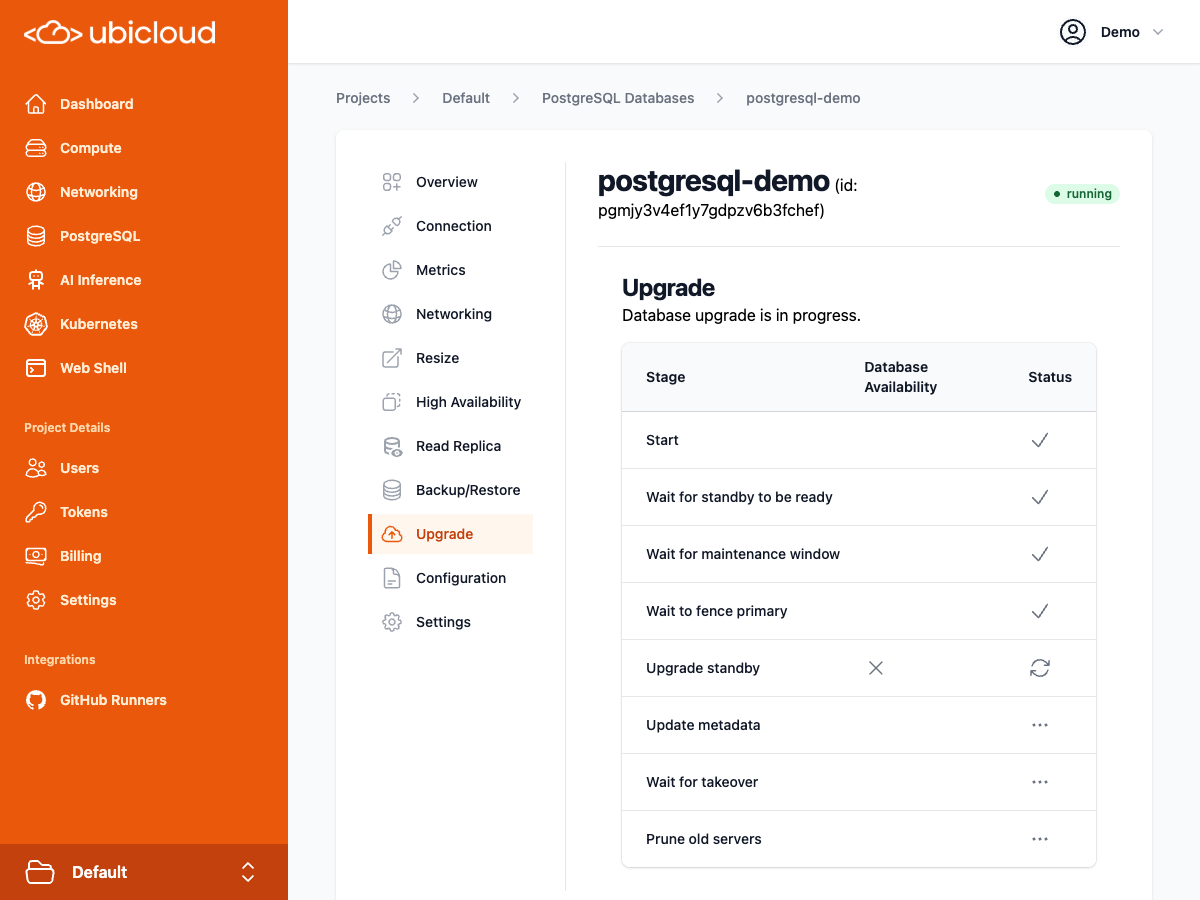Click the Kubernetes wheel icon
1200x900 pixels.
[36, 324]
